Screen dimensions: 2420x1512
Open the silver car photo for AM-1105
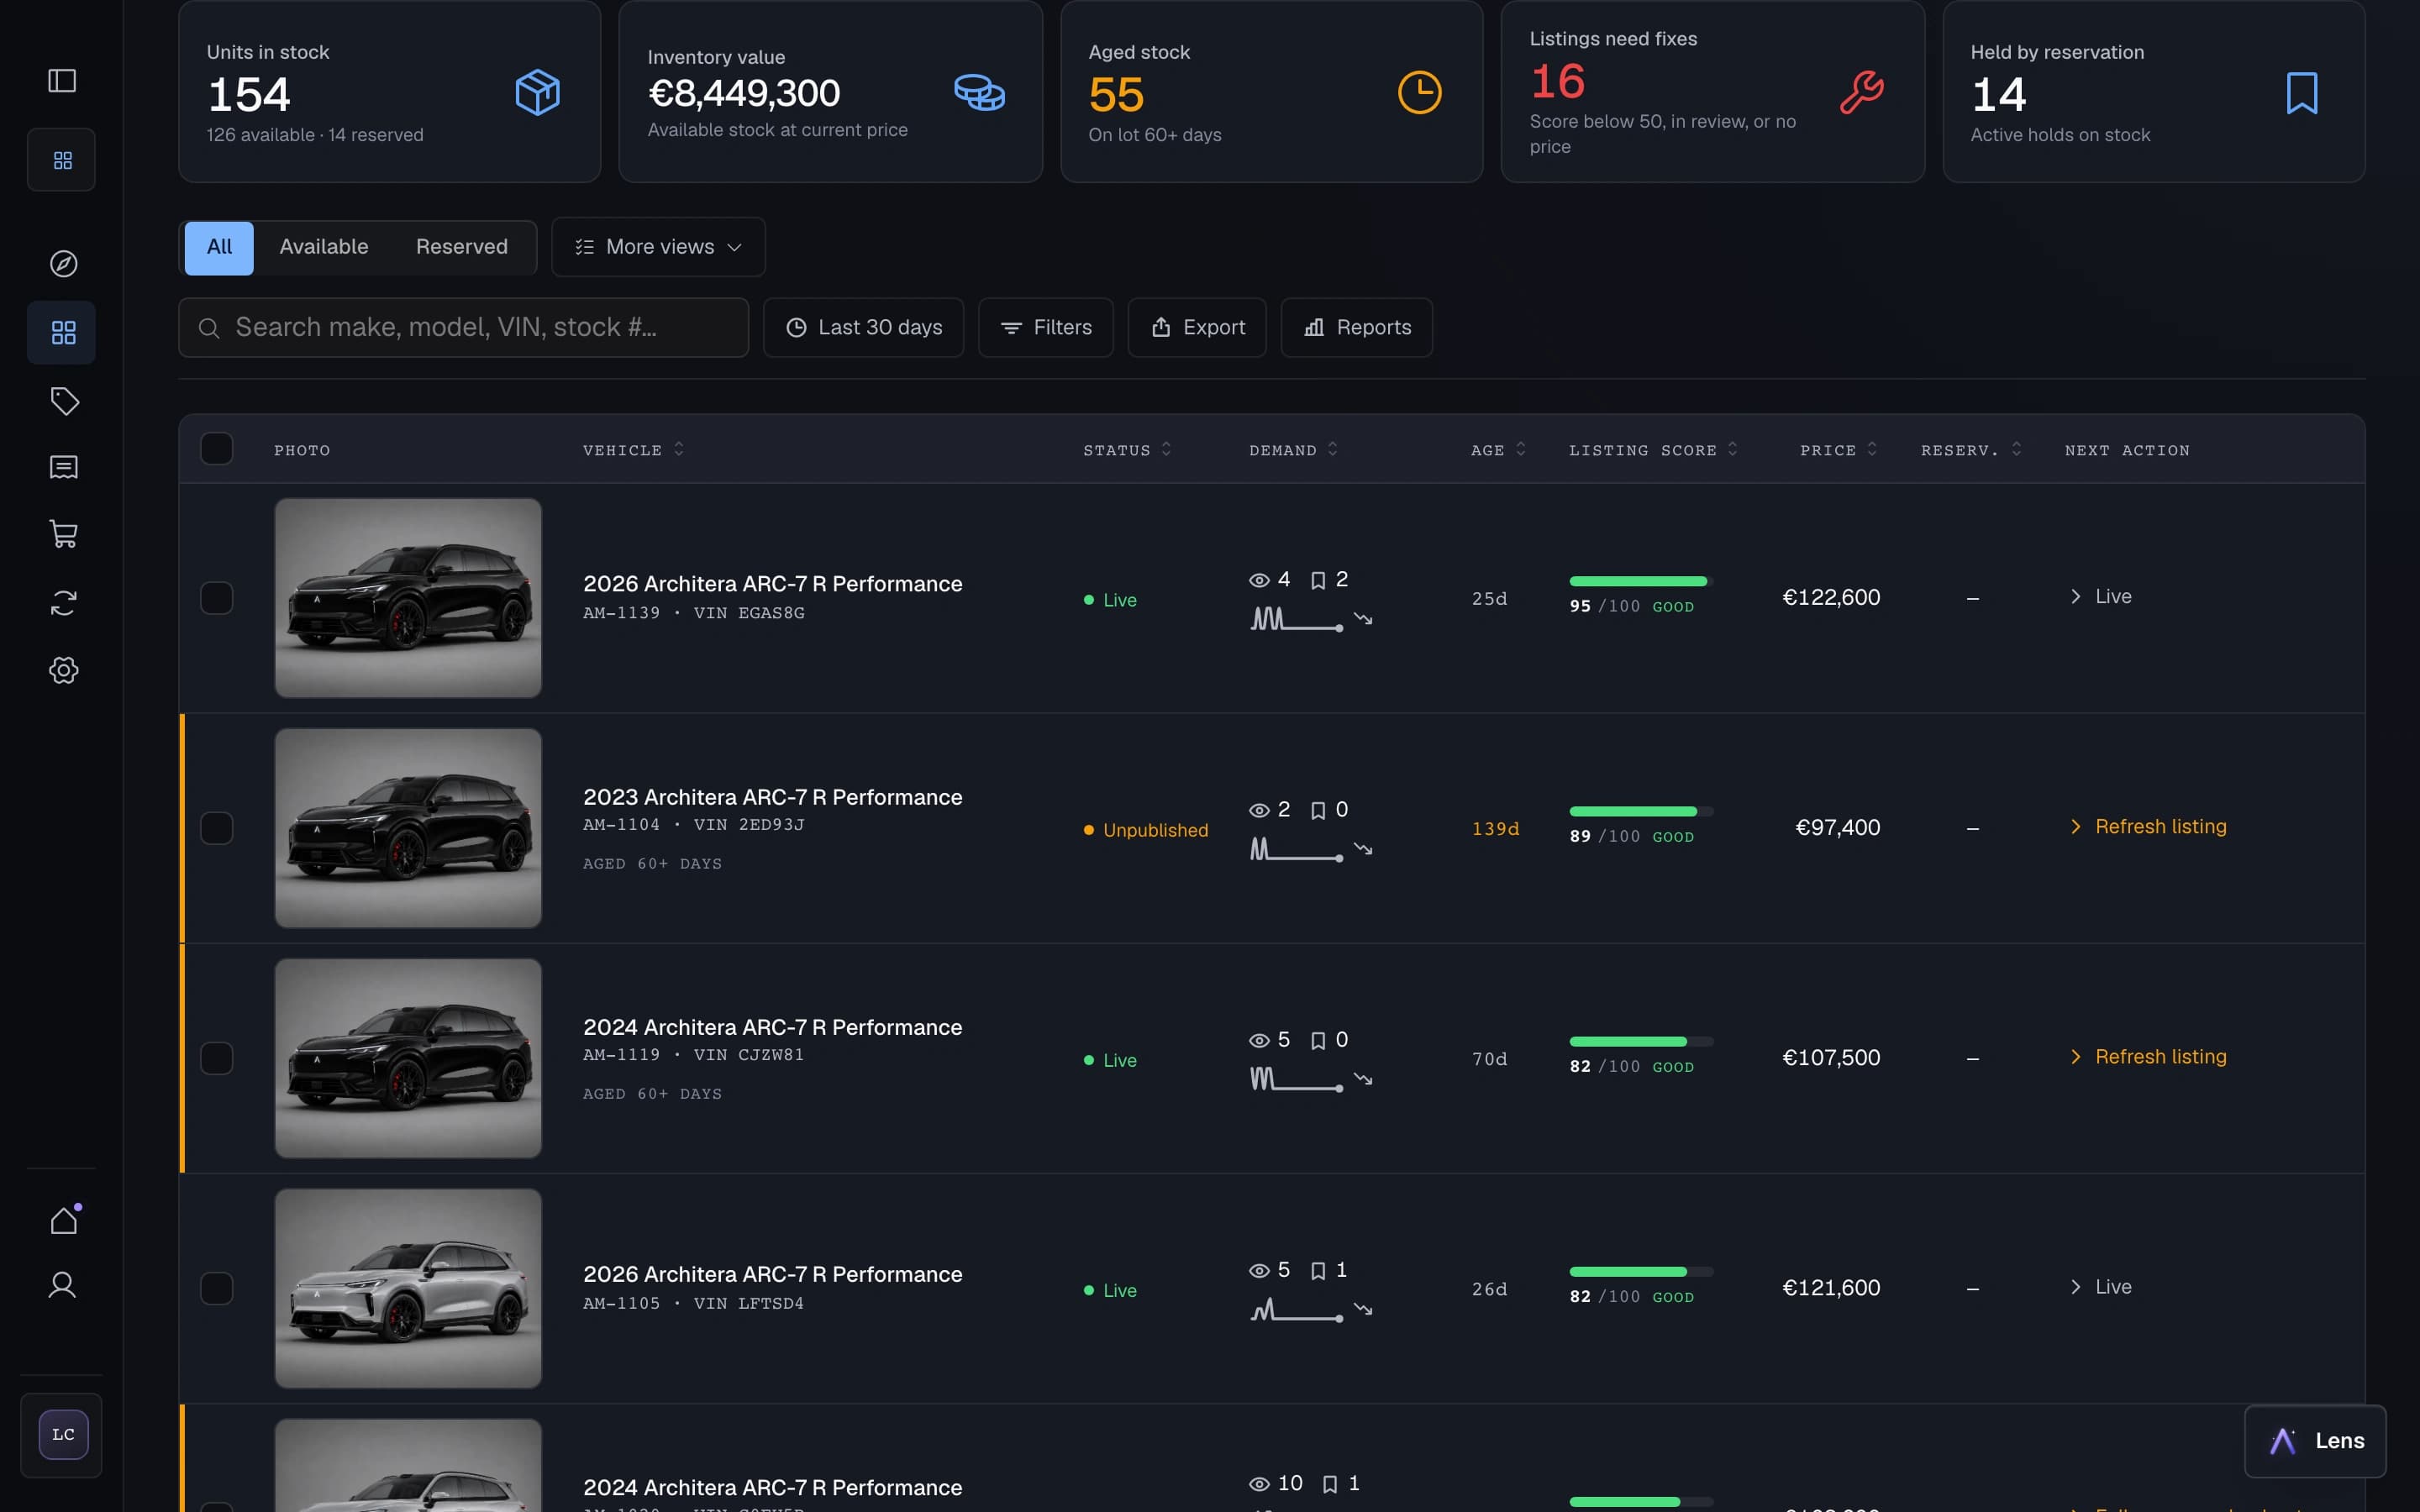pyautogui.click(x=408, y=1288)
